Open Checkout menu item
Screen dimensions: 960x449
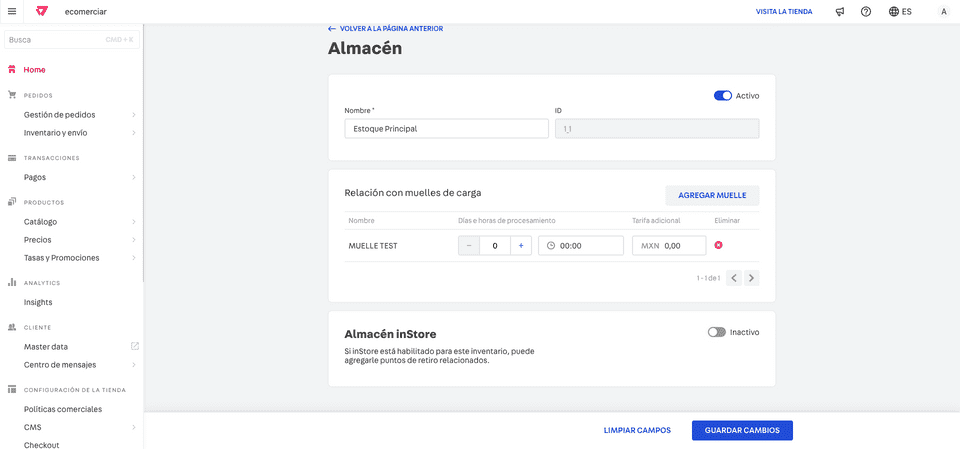(x=42, y=445)
